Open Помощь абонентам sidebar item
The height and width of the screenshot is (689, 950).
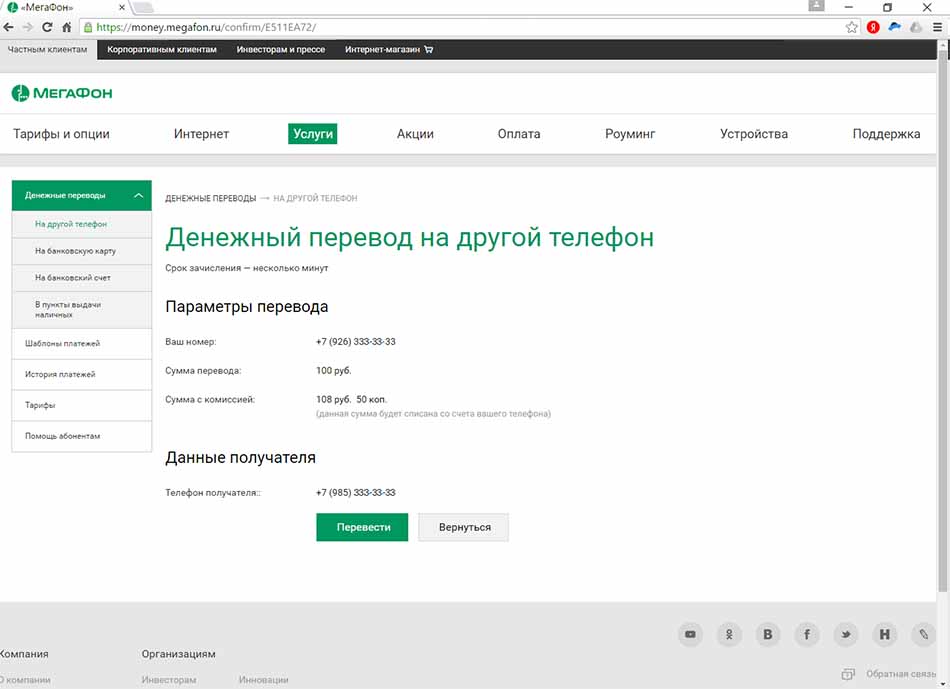tap(82, 436)
